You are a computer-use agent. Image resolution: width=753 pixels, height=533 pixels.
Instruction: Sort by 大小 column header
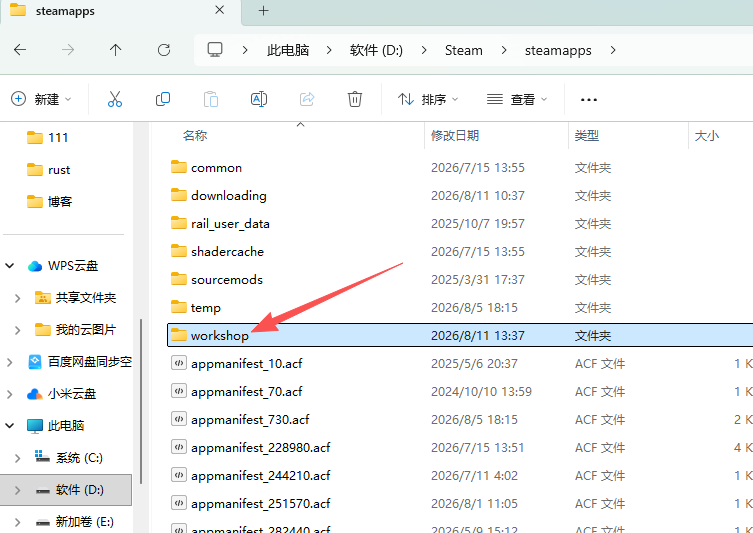[x=706, y=136]
